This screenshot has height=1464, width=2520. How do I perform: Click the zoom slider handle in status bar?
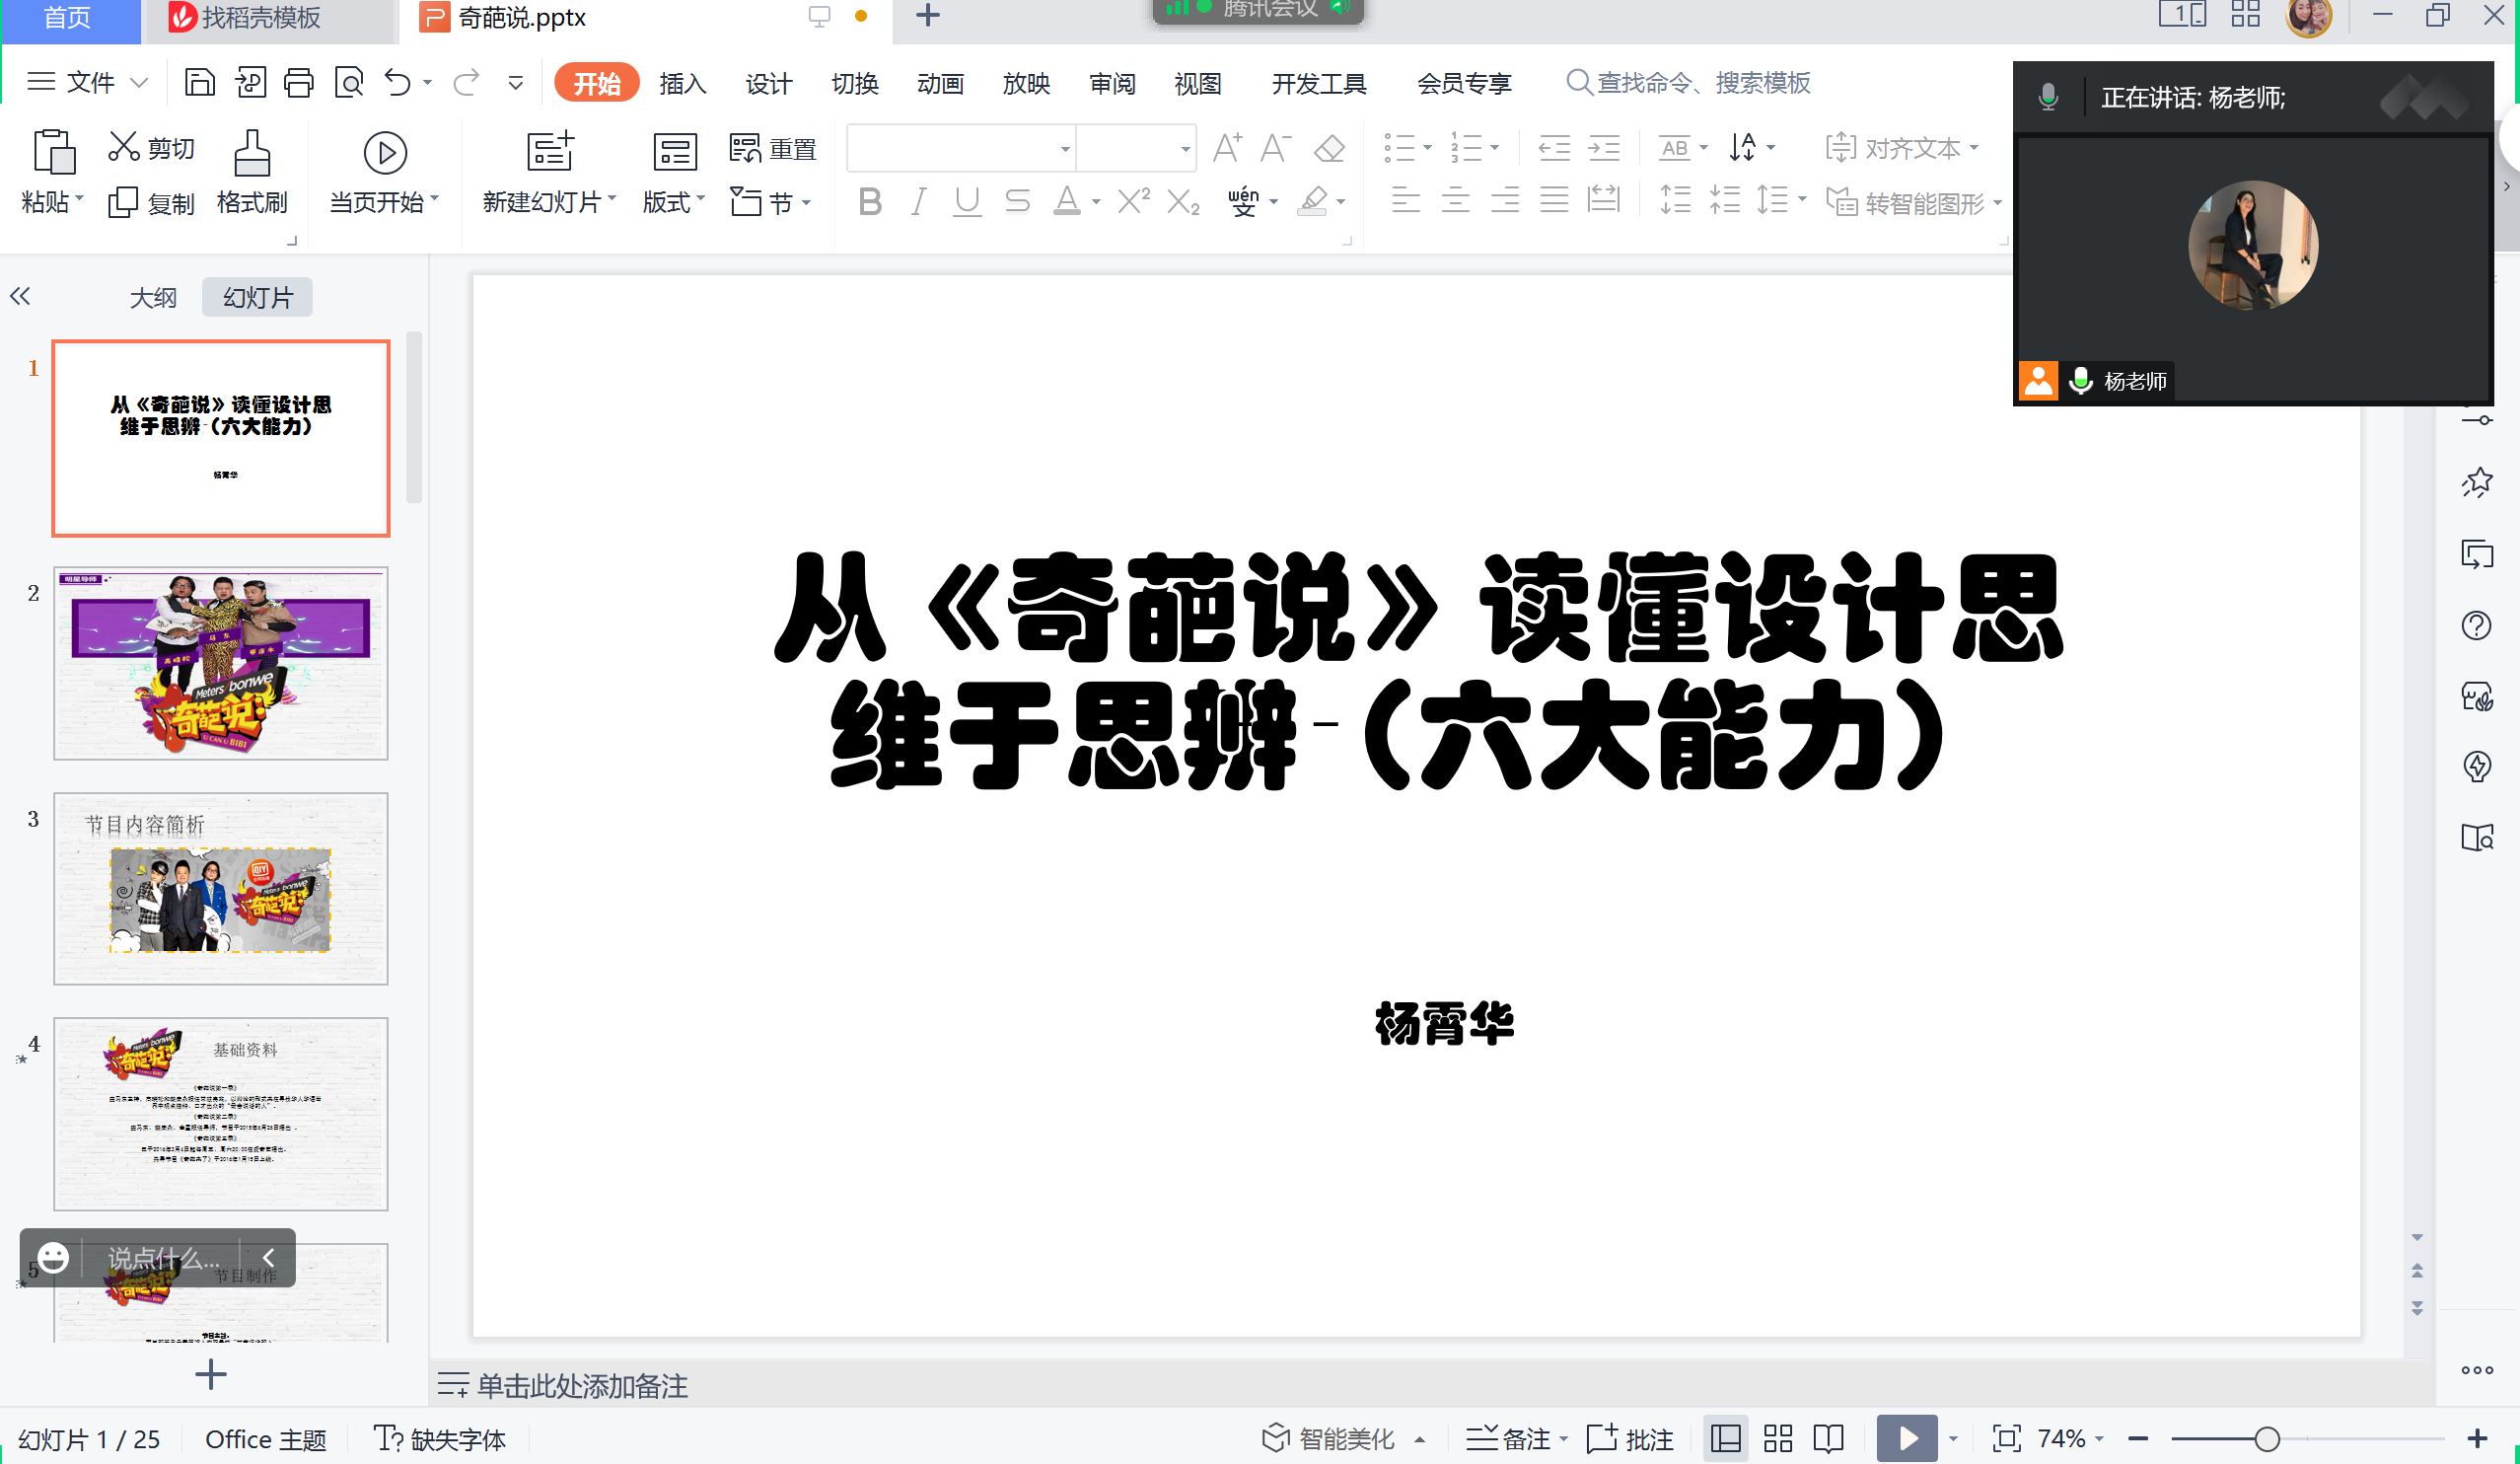tap(2267, 1439)
